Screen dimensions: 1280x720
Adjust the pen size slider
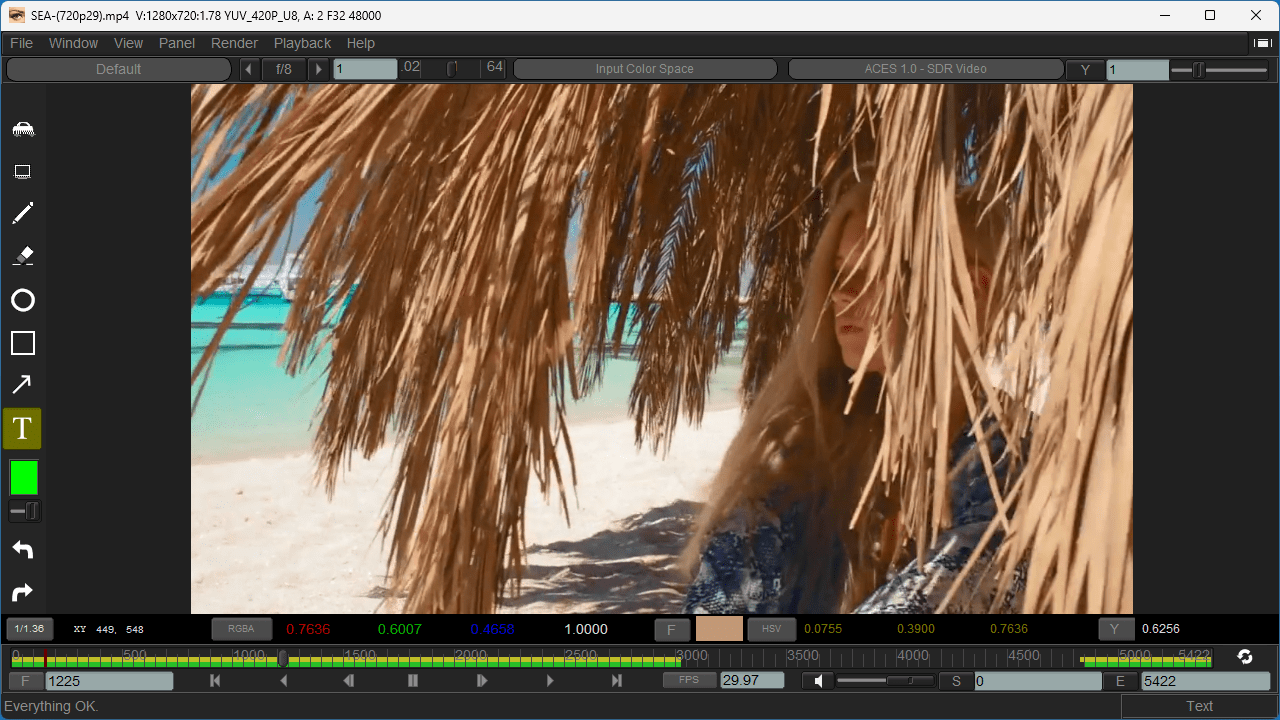coord(24,512)
